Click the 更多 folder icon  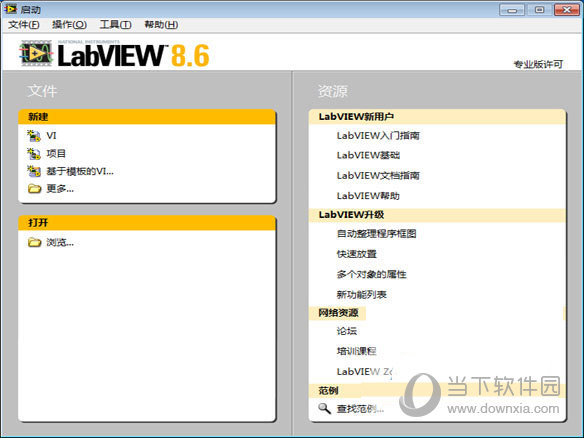(x=34, y=189)
